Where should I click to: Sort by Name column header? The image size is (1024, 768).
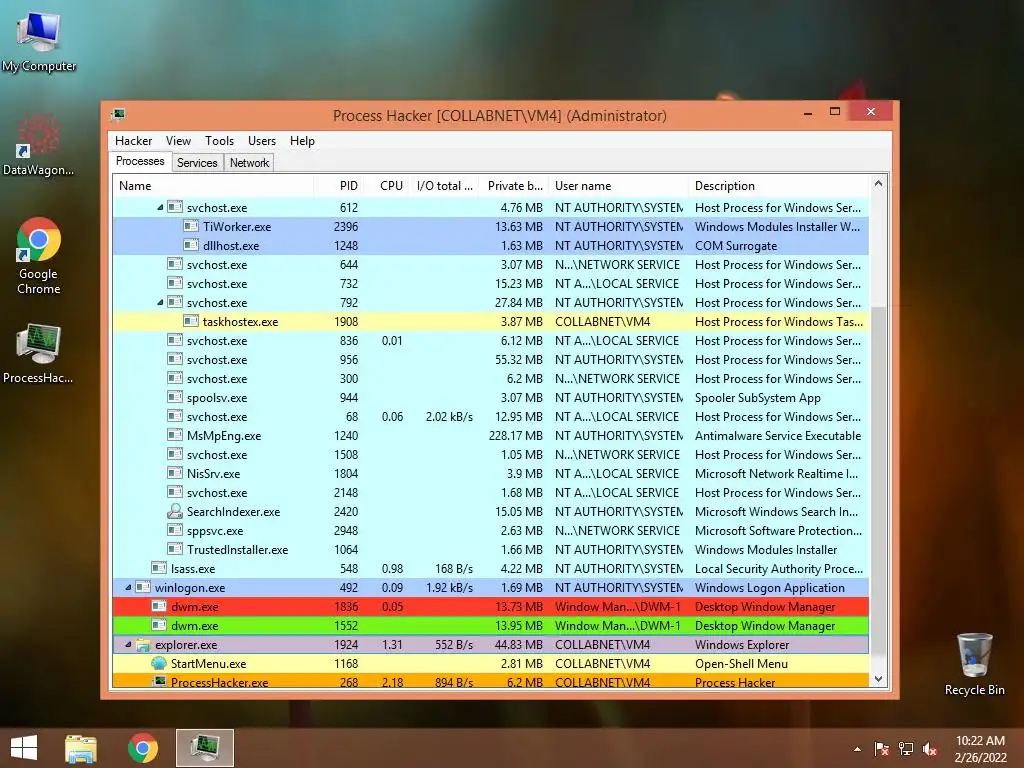pyautogui.click(x=214, y=186)
